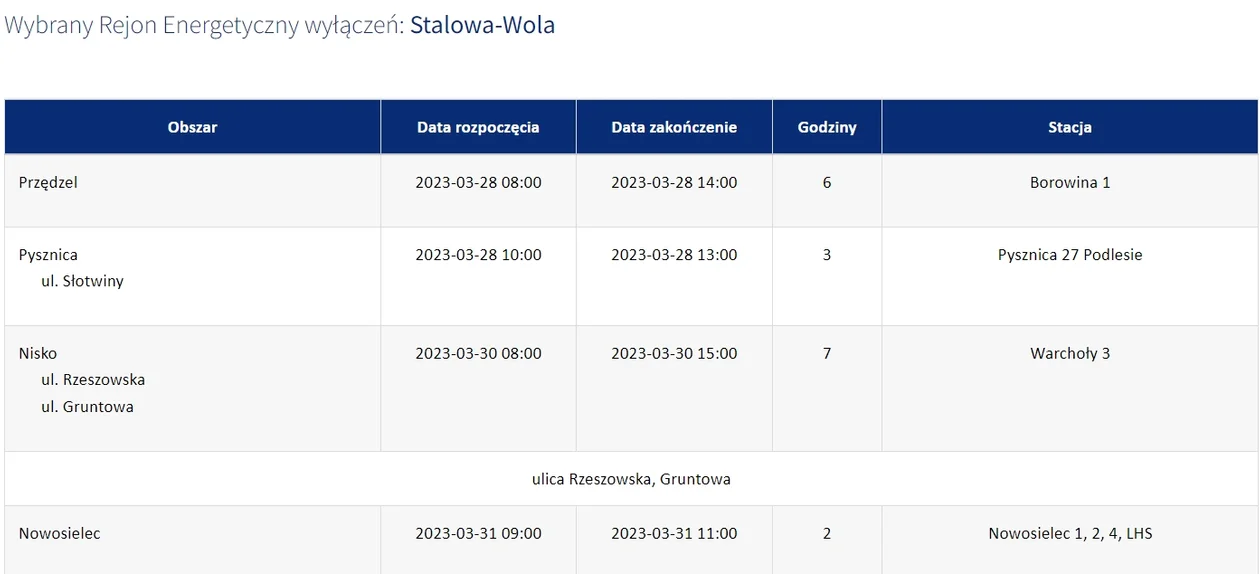Click the ul. Słotwiny street entry
The width and height of the screenshot is (1260, 574).
click(82, 281)
